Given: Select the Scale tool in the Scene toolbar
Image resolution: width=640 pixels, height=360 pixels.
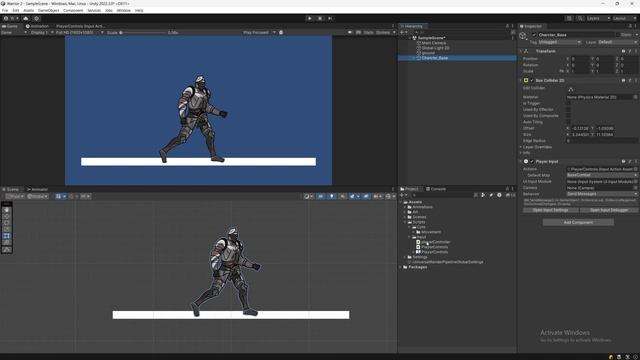Looking at the screenshot, I should (x=7, y=229).
